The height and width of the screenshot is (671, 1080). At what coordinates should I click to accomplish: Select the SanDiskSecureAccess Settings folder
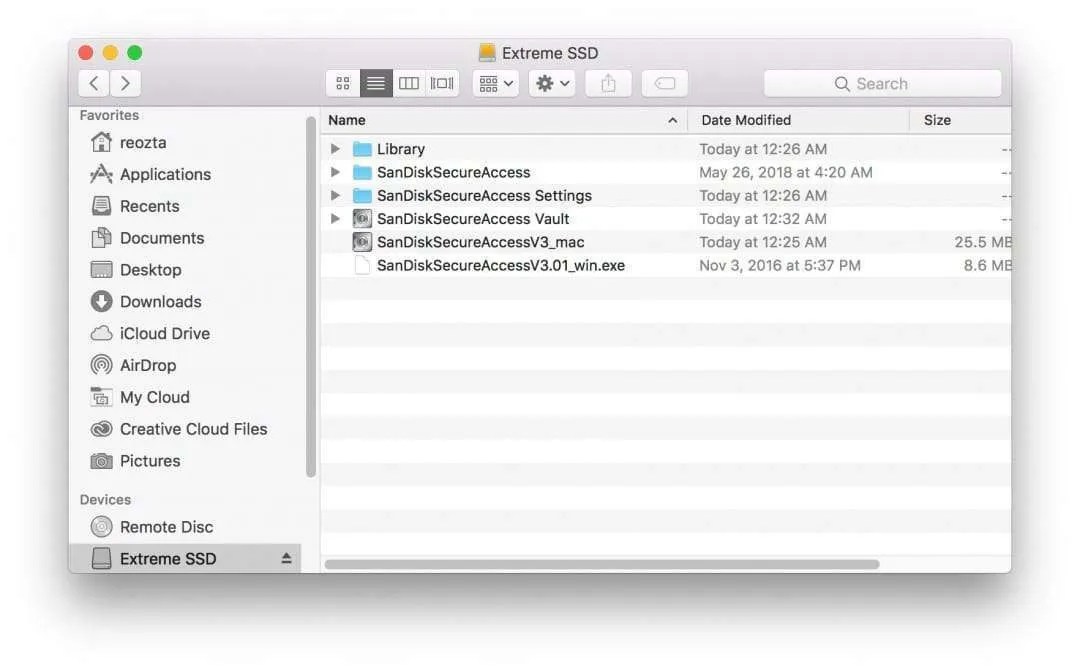tap(666, 196)
